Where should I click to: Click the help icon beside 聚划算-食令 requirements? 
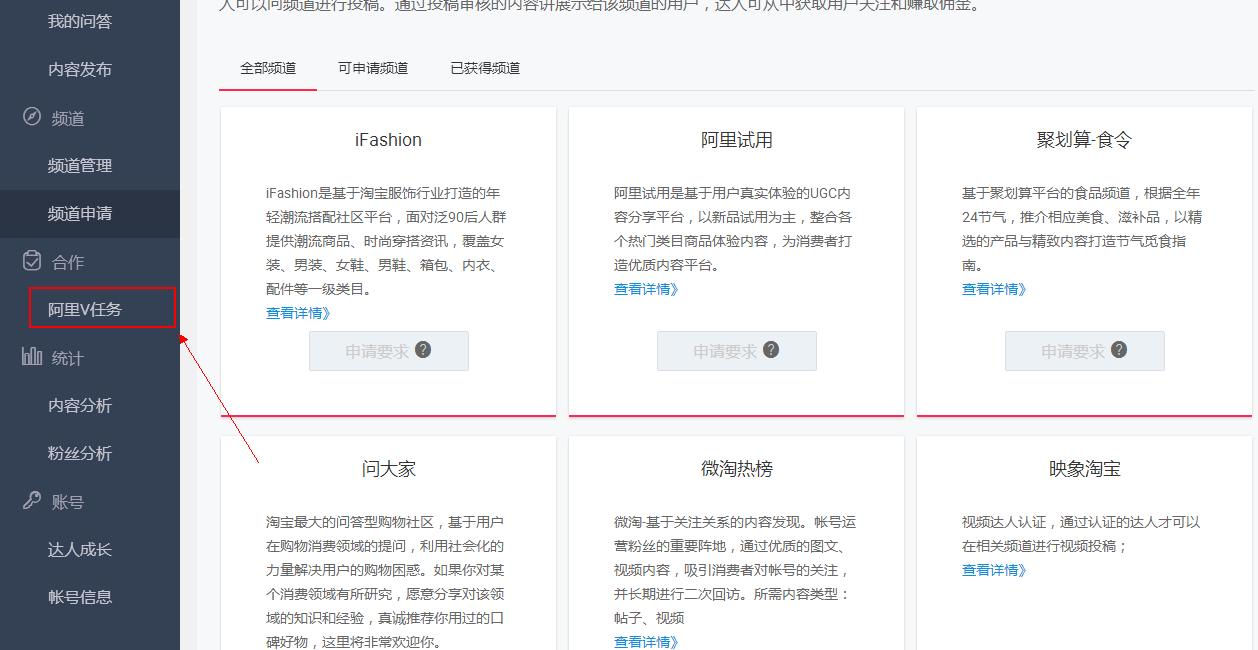click(x=1117, y=351)
